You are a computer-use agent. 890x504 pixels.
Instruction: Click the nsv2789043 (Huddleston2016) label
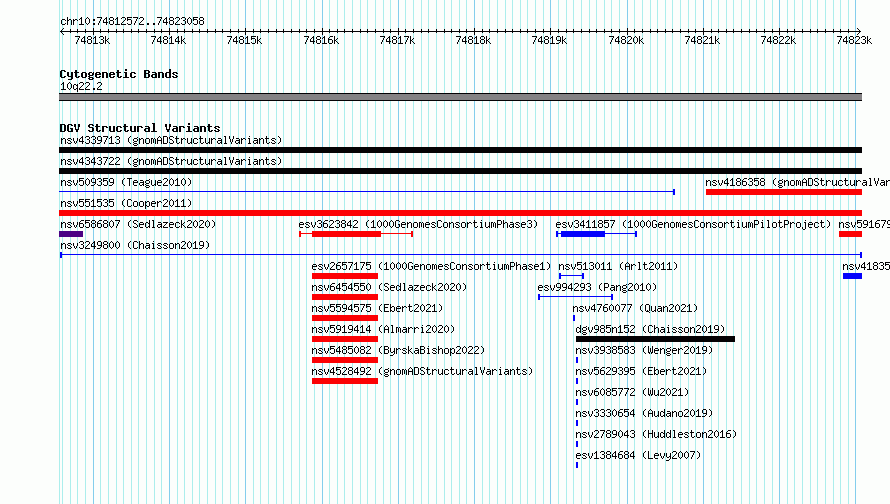coord(656,434)
